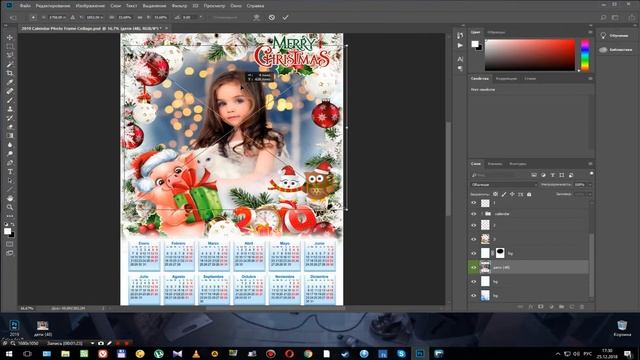The image size is (640, 360).
Task: Select the Zoom tool
Action: coord(10,207)
